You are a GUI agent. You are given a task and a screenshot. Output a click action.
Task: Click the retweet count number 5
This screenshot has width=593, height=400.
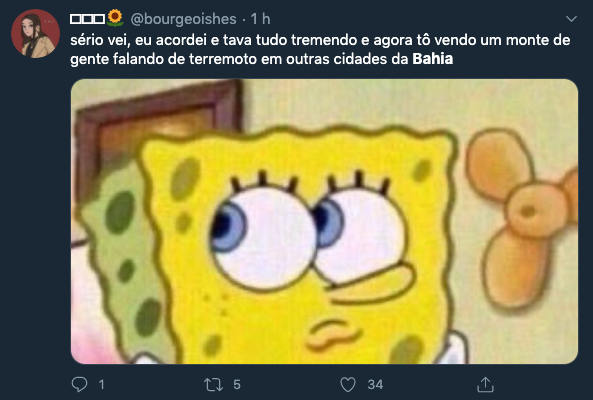[x=237, y=384]
